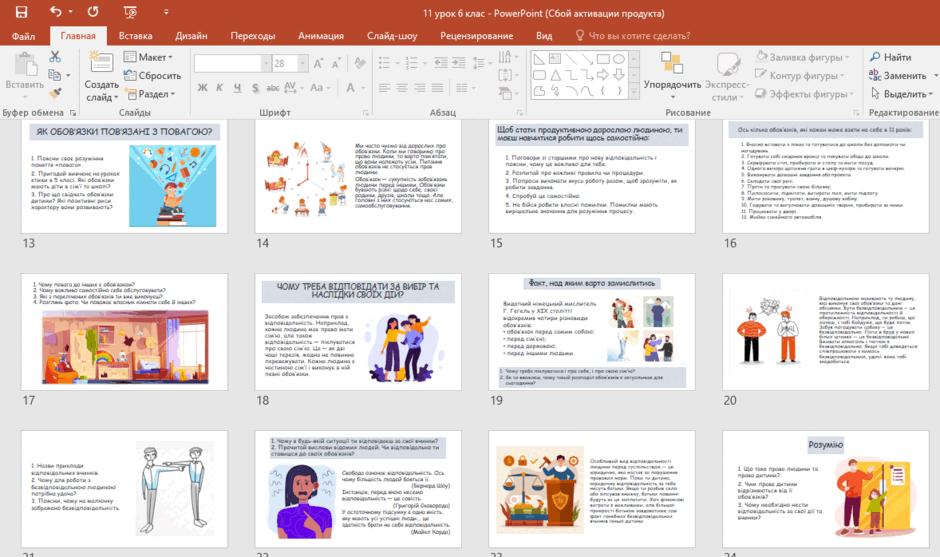The height and width of the screenshot is (557, 940).
Task: Decrease list indent level icon
Action: coord(441,62)
